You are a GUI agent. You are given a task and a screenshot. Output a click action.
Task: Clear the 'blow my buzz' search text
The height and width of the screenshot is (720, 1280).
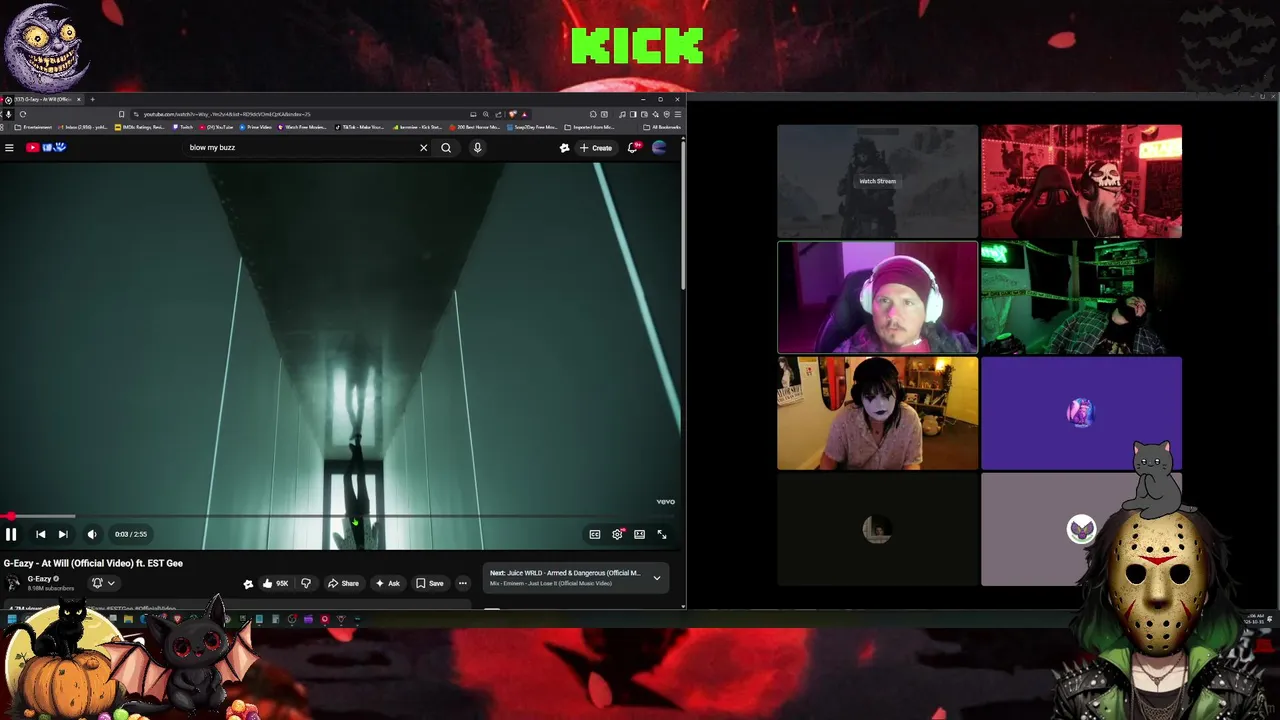(423, 148)
